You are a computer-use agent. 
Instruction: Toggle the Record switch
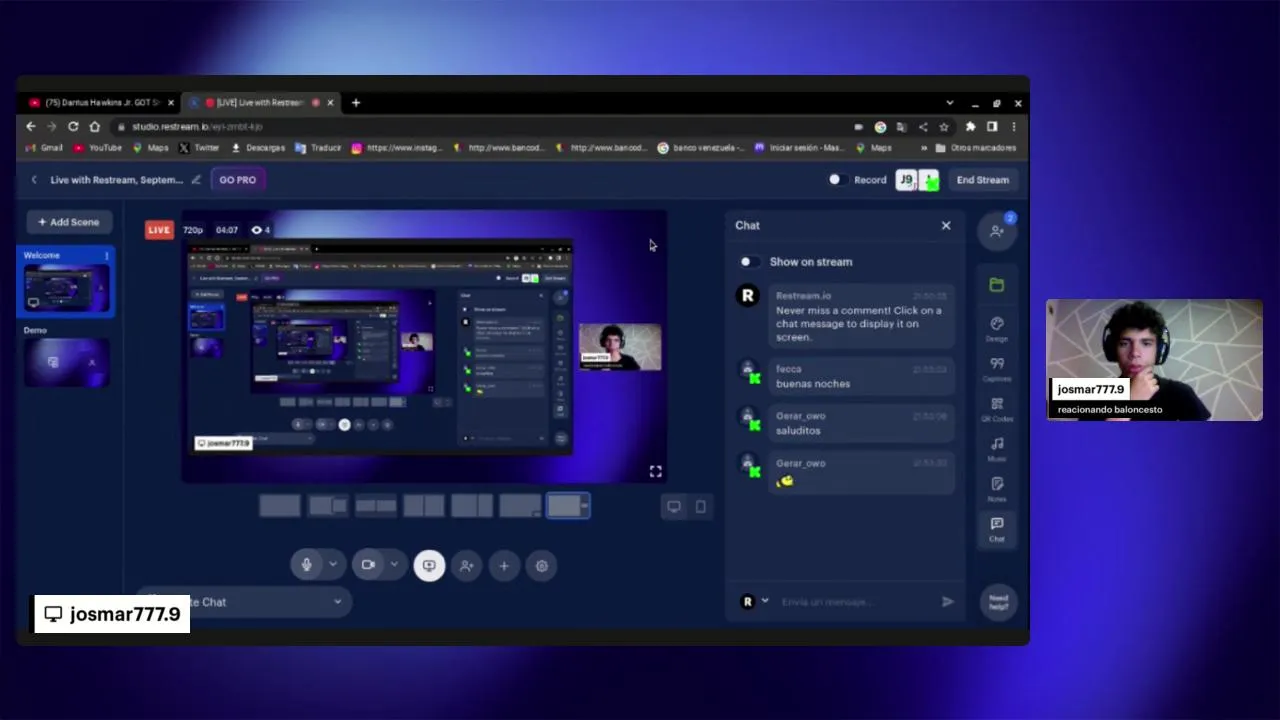(x=838, y=180)
